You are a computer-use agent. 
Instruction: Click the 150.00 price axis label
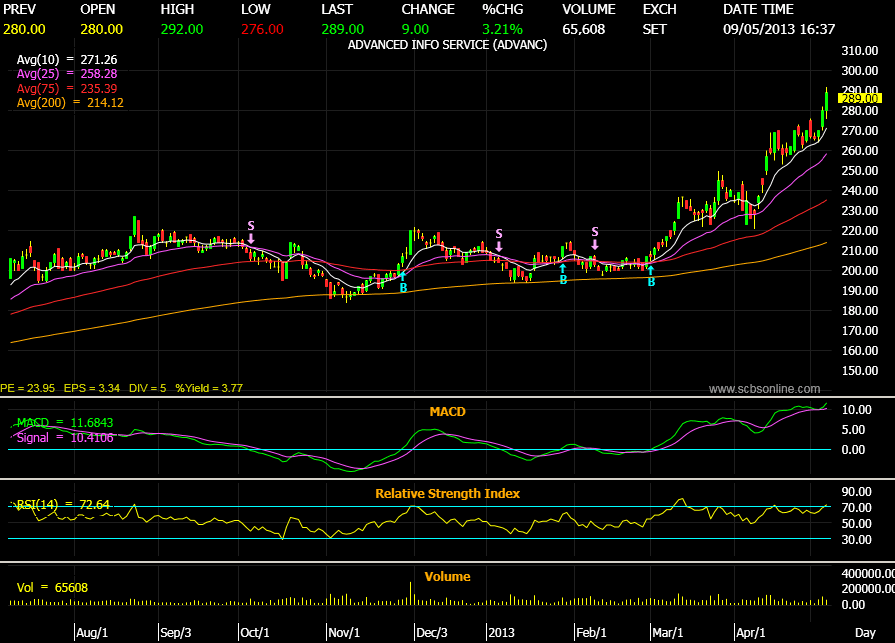[860, 370]
